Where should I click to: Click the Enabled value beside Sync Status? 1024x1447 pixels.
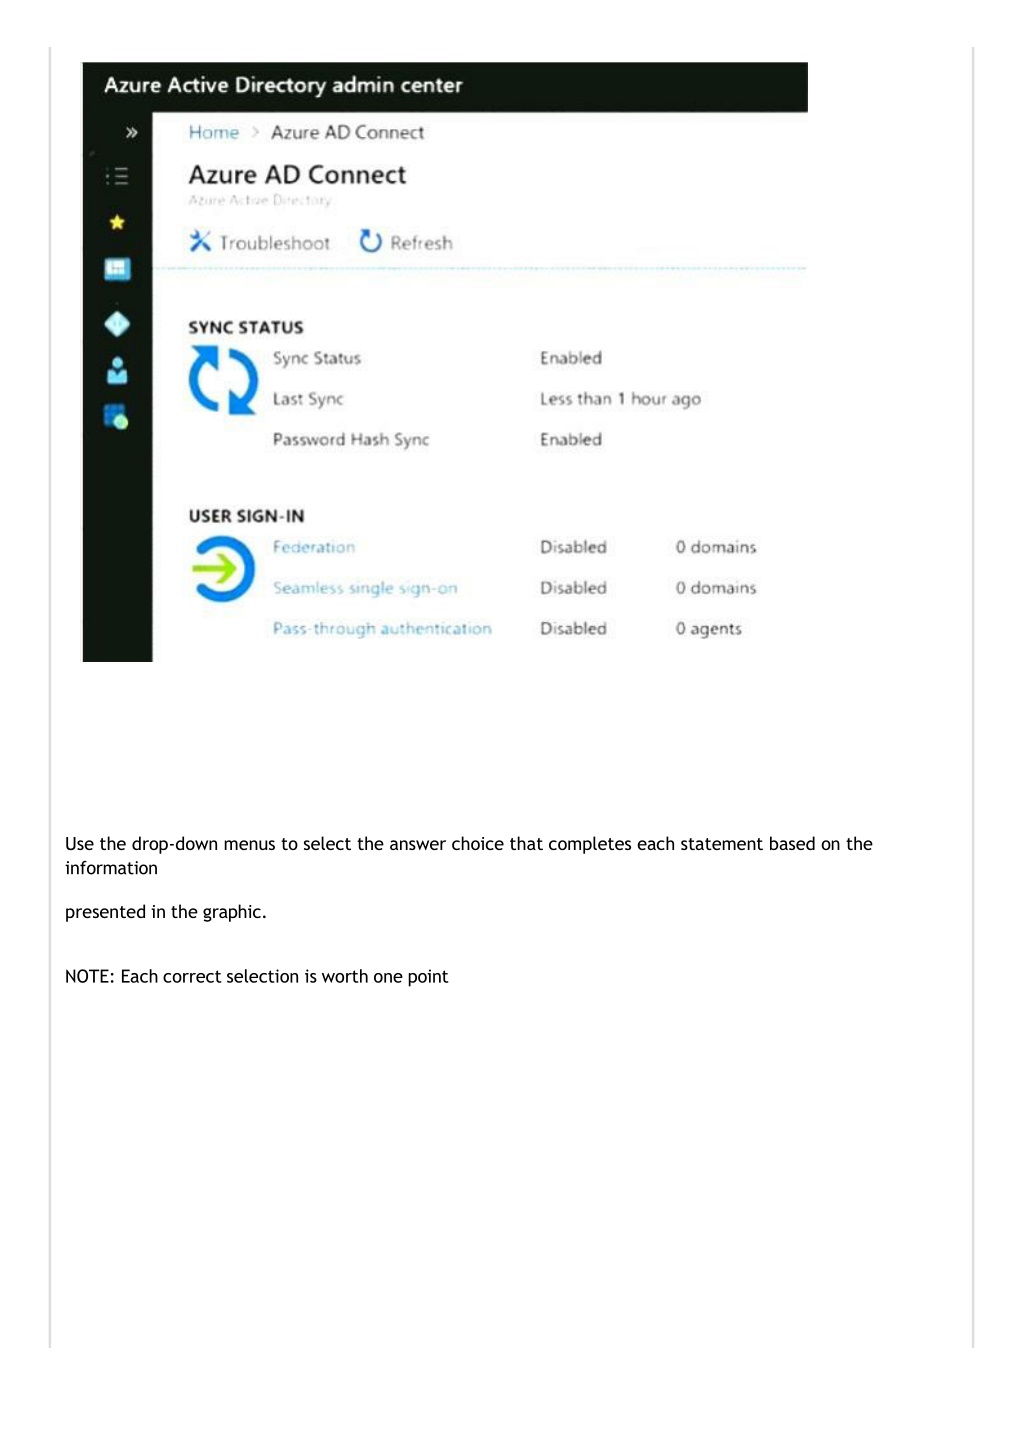point(571,358)
